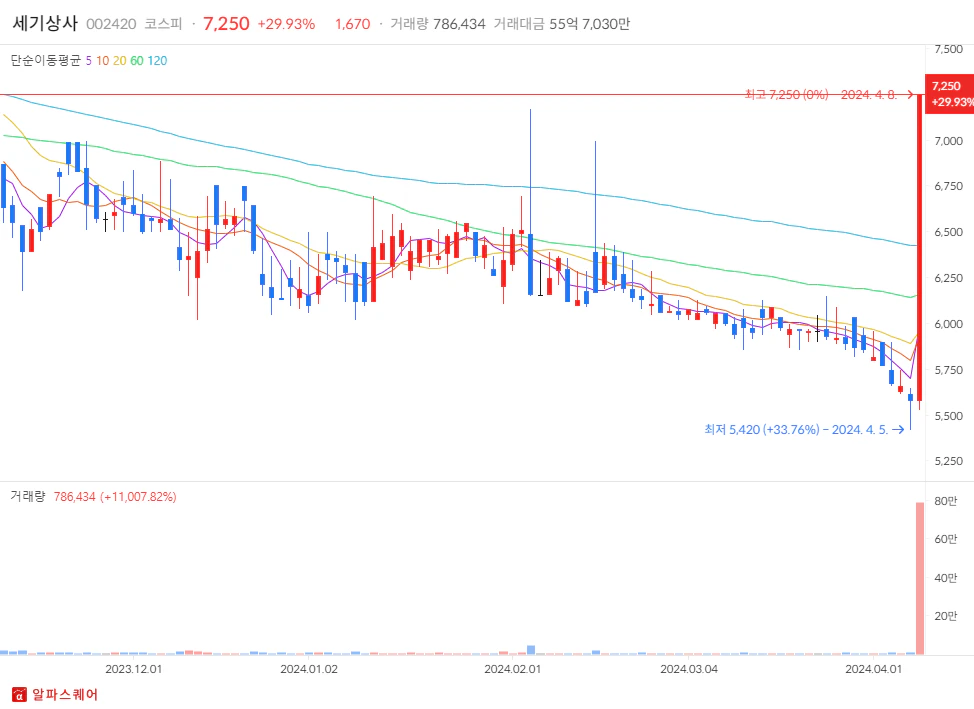Click the 거래량 volume panel label

28,496
